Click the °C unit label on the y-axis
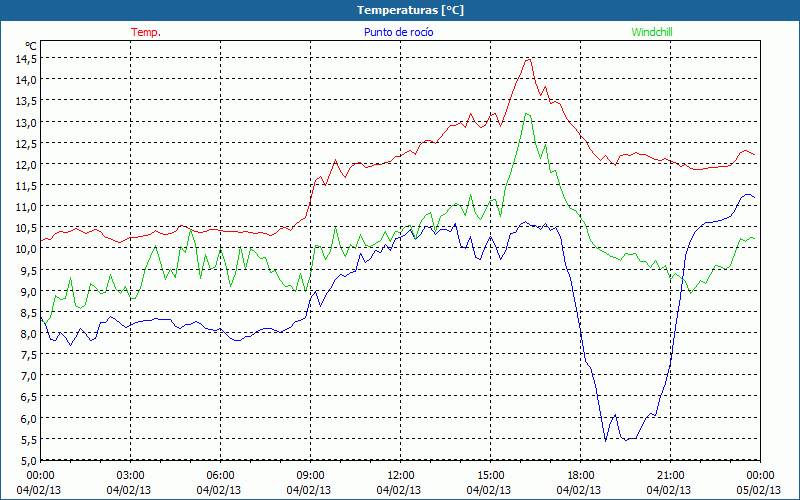 (31, 46)
